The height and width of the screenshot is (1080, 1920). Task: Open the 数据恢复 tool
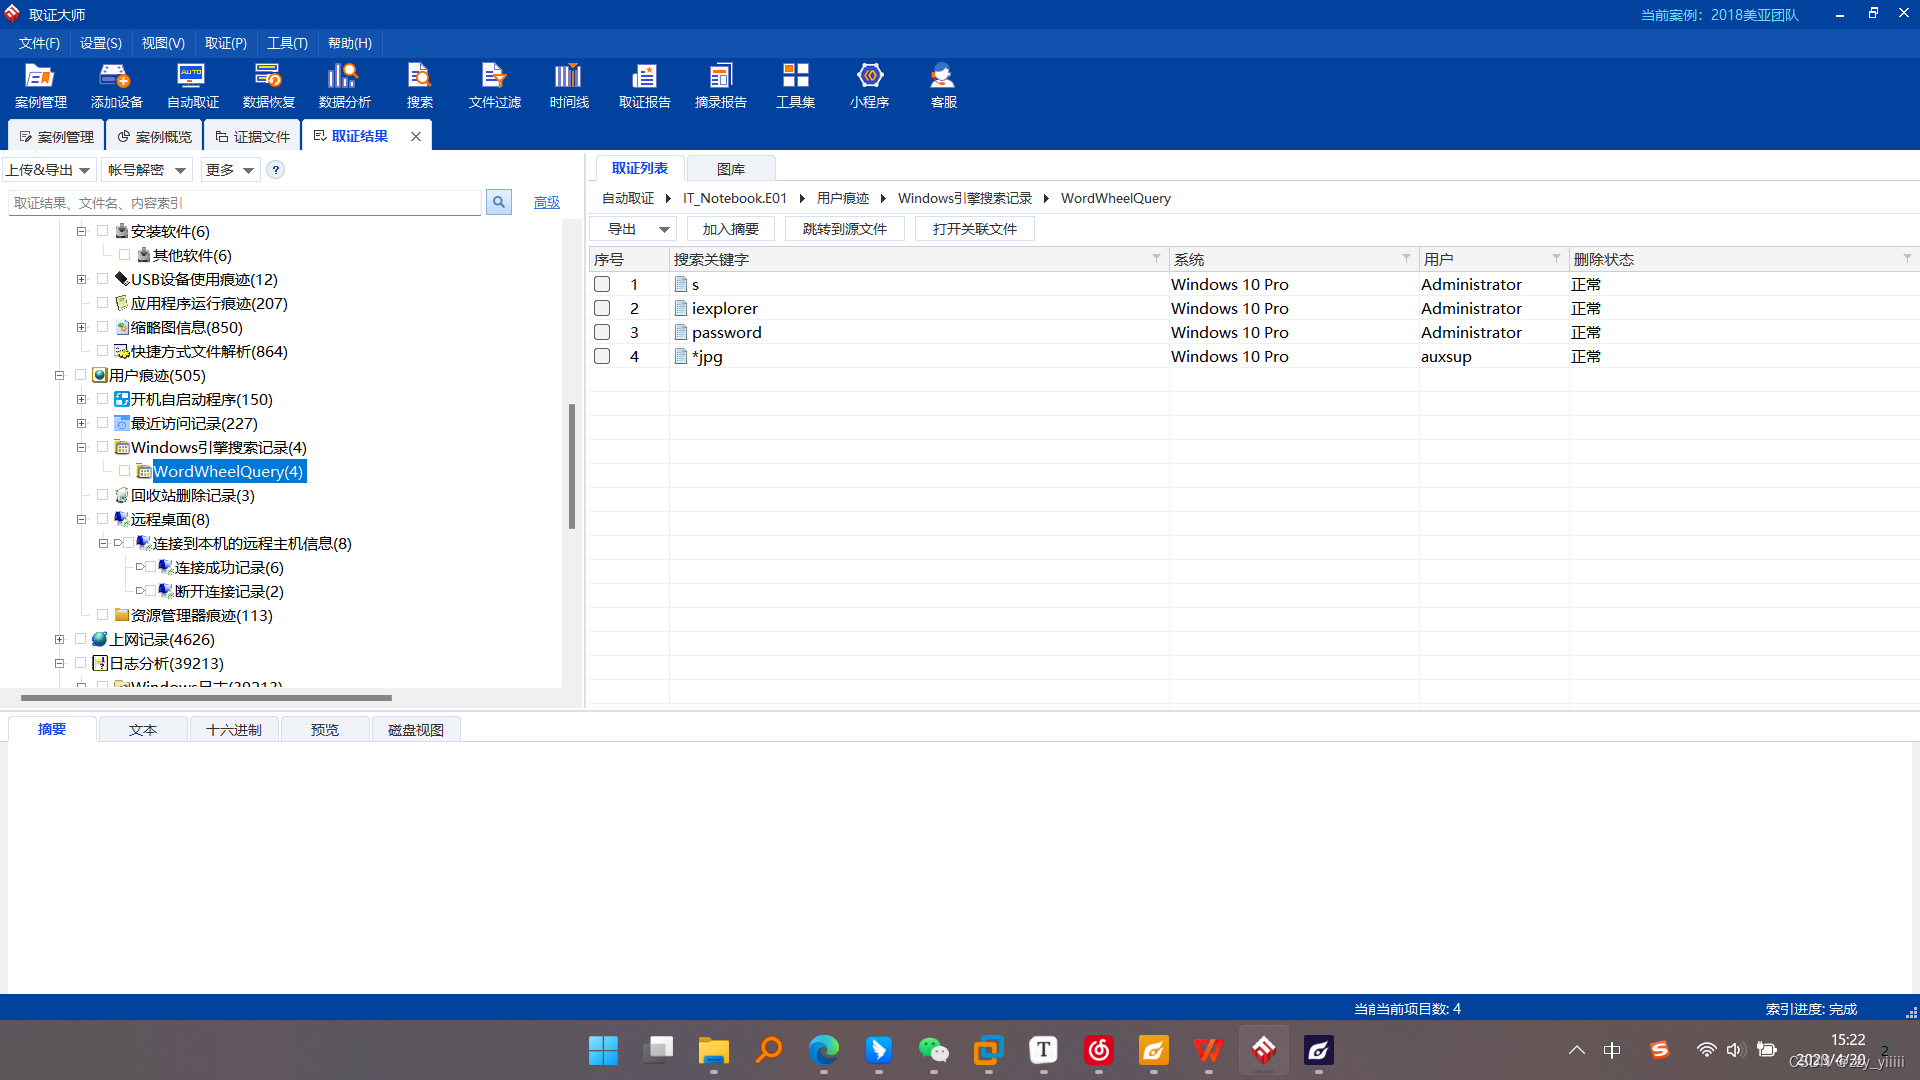(x=268, y=85)
